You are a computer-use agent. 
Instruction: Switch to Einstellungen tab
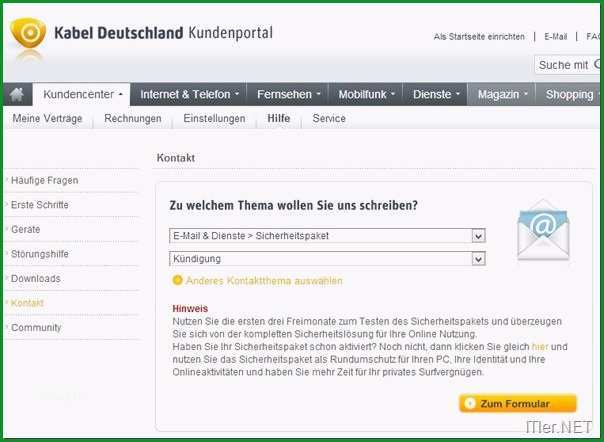coord(214,118)
